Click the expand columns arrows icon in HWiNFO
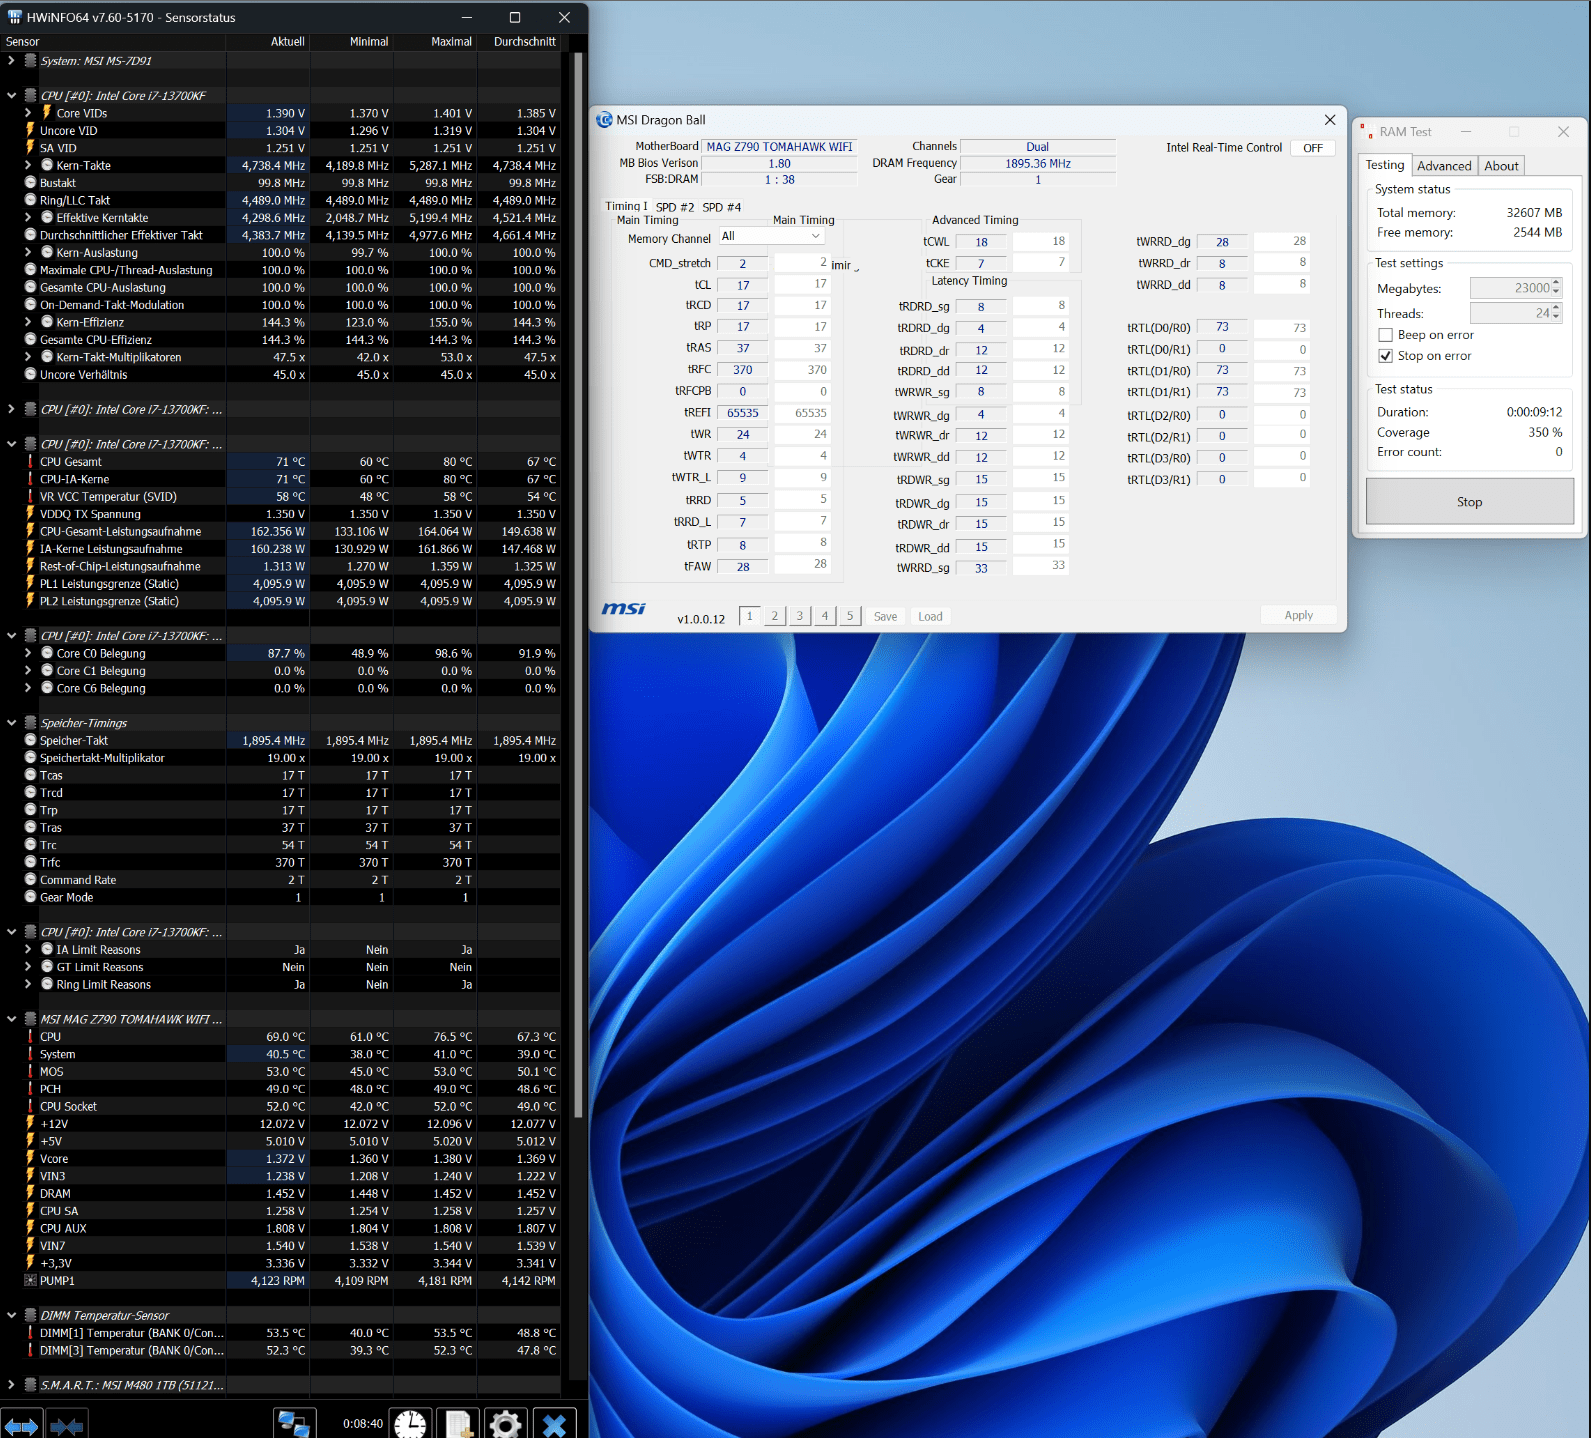Viewport: 1591px width, 1438px height. point(21,1424)
